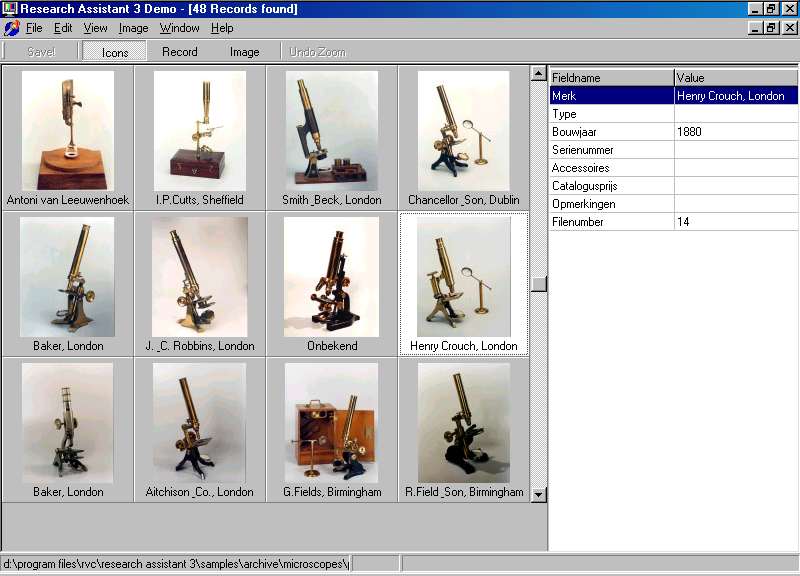Click the Undo Zoom toolbar button

click(317, 52)
